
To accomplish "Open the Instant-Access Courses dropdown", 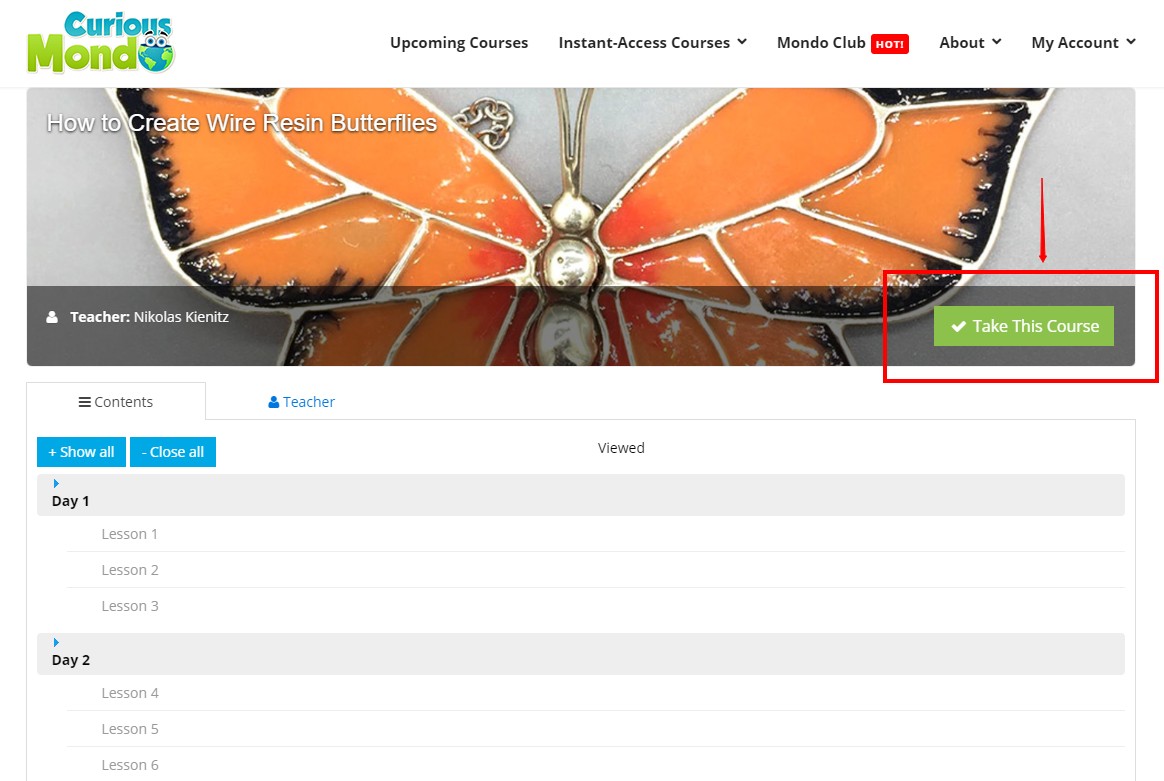I will pyautogui.click(x=653, y=42).
